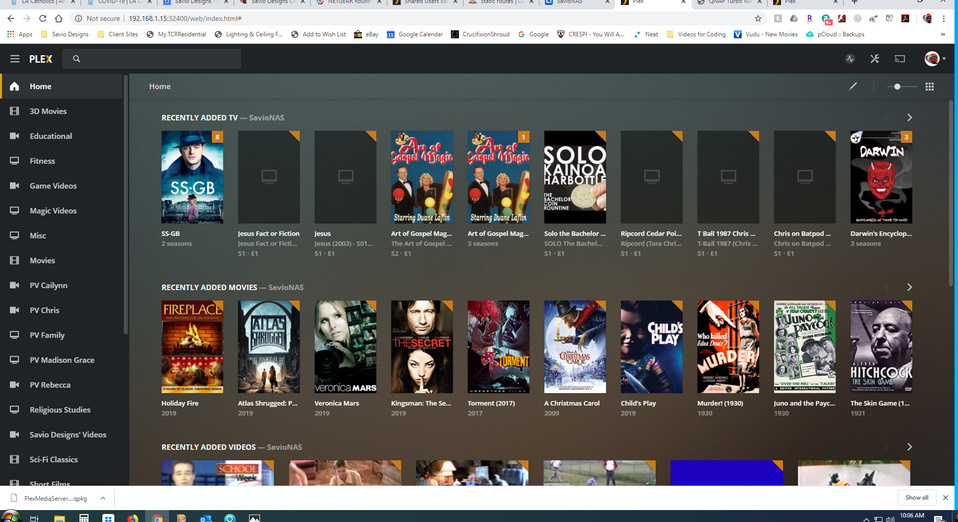Switch to the SavioNAS browser tab
The image size is (958, 522).
click(x=576, y=3)
